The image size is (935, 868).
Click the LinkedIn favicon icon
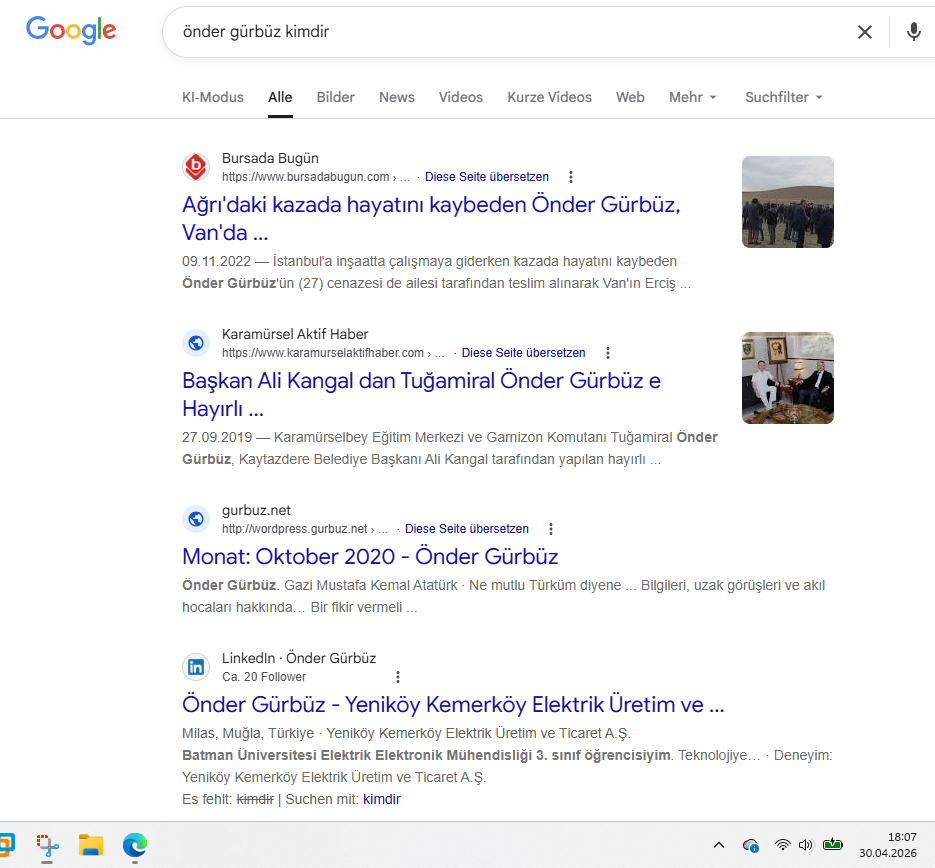(x=196, y=667)
